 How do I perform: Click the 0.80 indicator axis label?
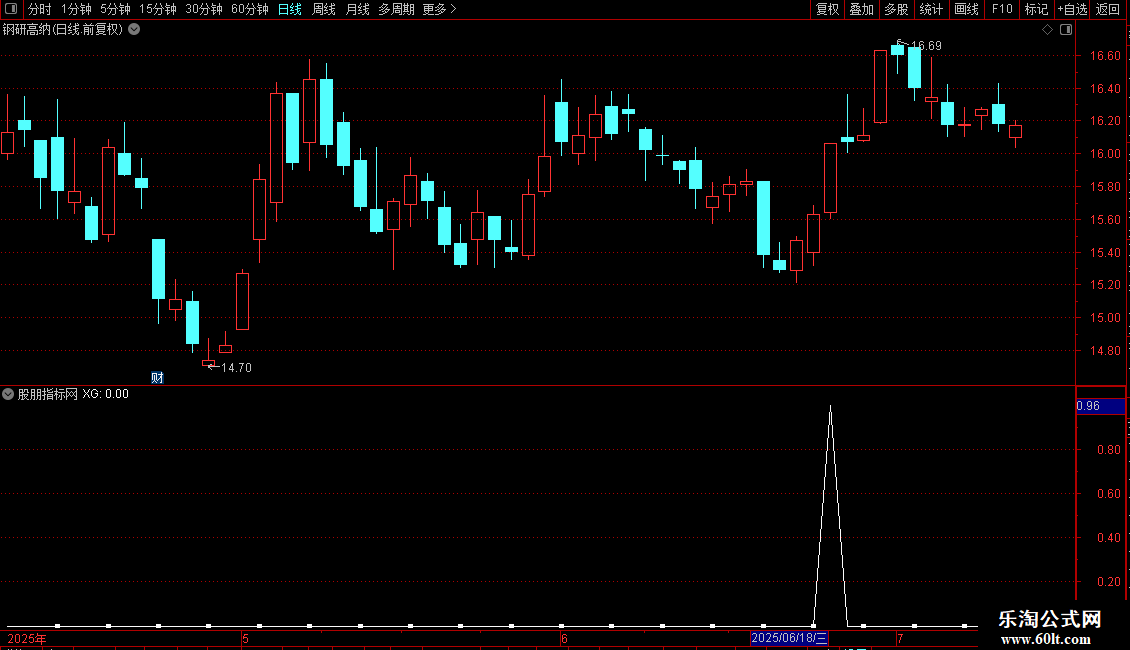[1108, 450]
